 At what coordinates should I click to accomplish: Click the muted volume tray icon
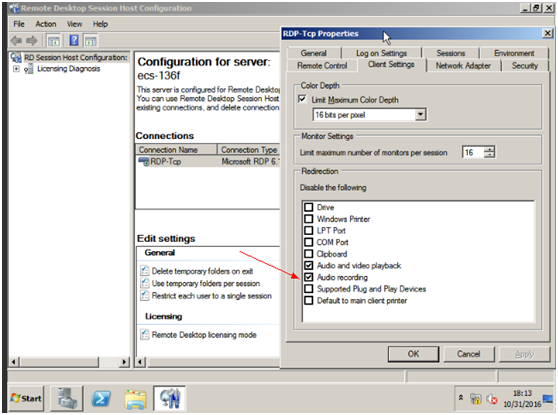[492, 399]
